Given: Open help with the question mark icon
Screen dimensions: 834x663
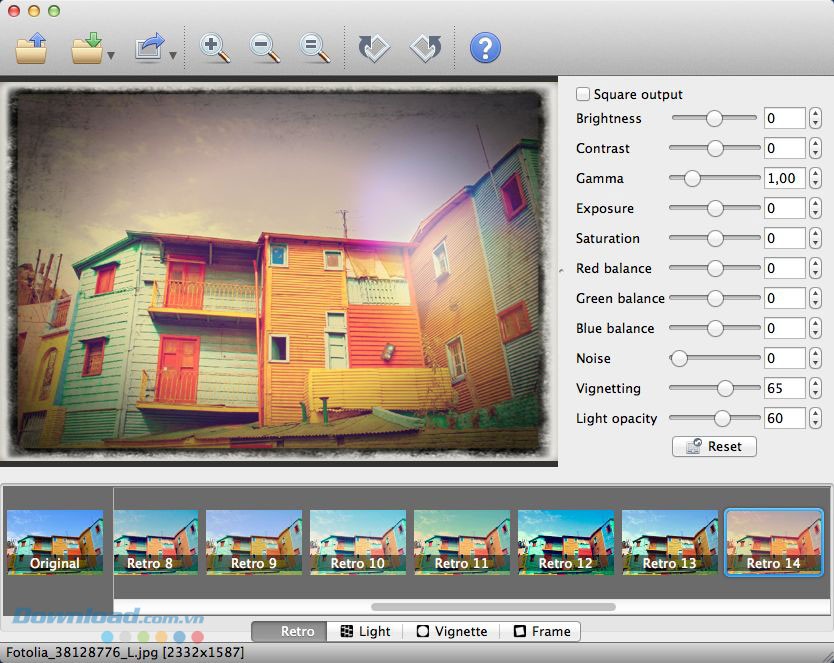Looking at the screenshot, I should tap(485, 48).
